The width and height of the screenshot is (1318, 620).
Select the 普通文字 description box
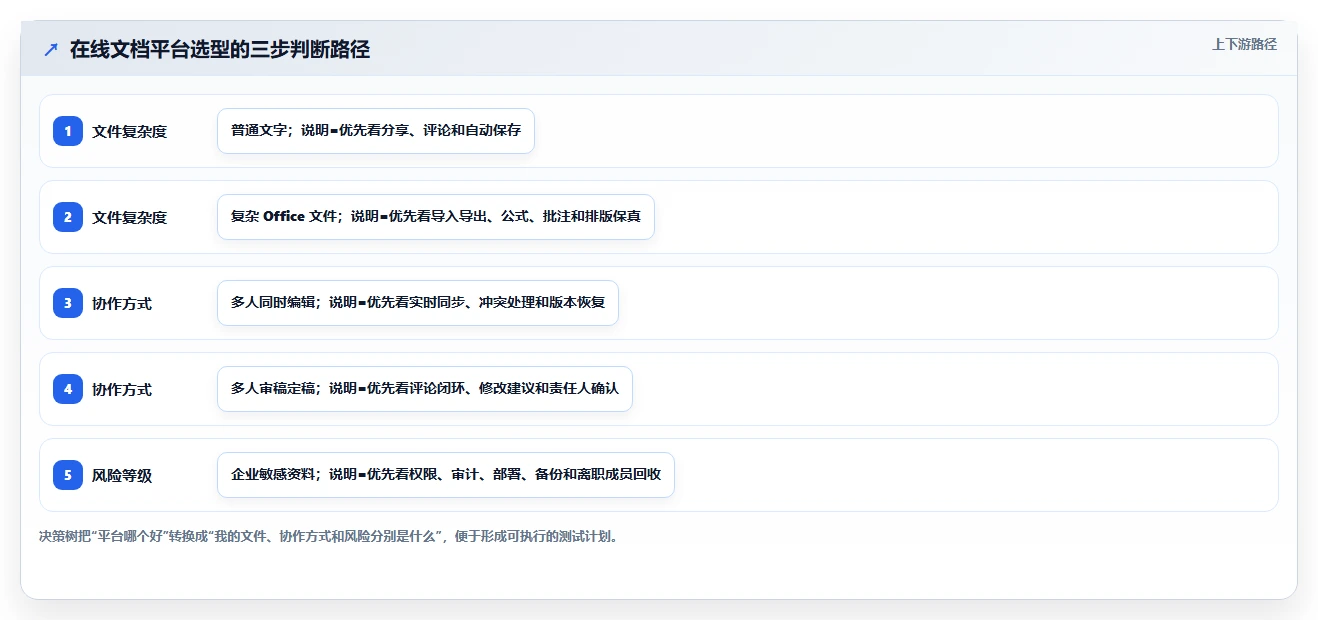[376, 131]
